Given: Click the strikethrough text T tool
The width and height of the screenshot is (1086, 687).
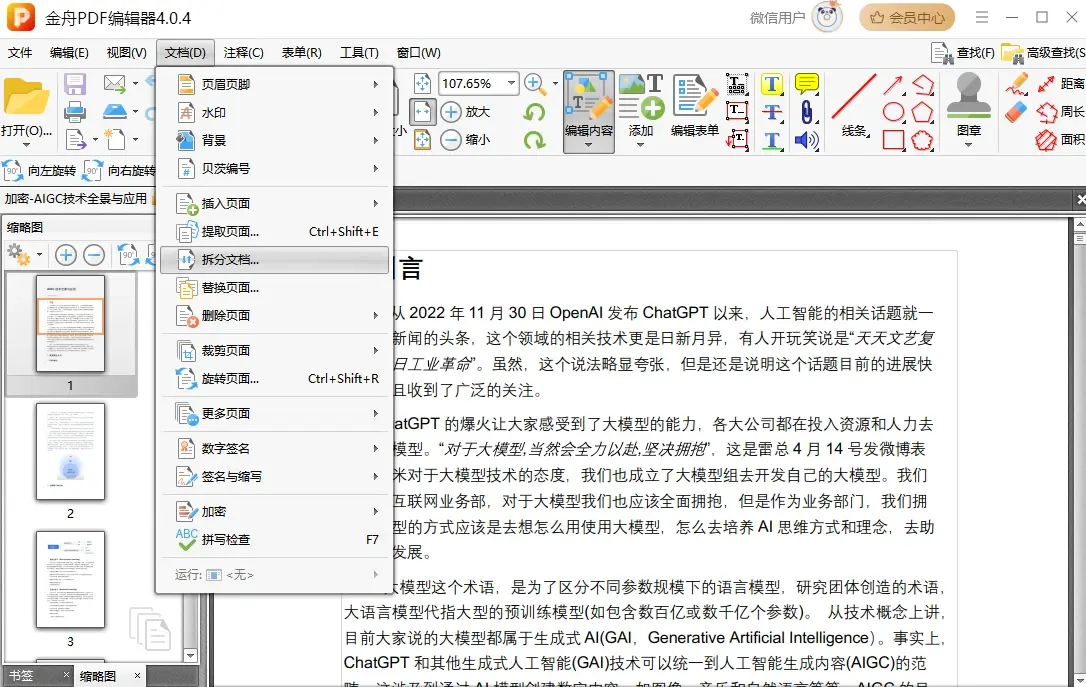Looking at the screenshot, I should point(772,112).
